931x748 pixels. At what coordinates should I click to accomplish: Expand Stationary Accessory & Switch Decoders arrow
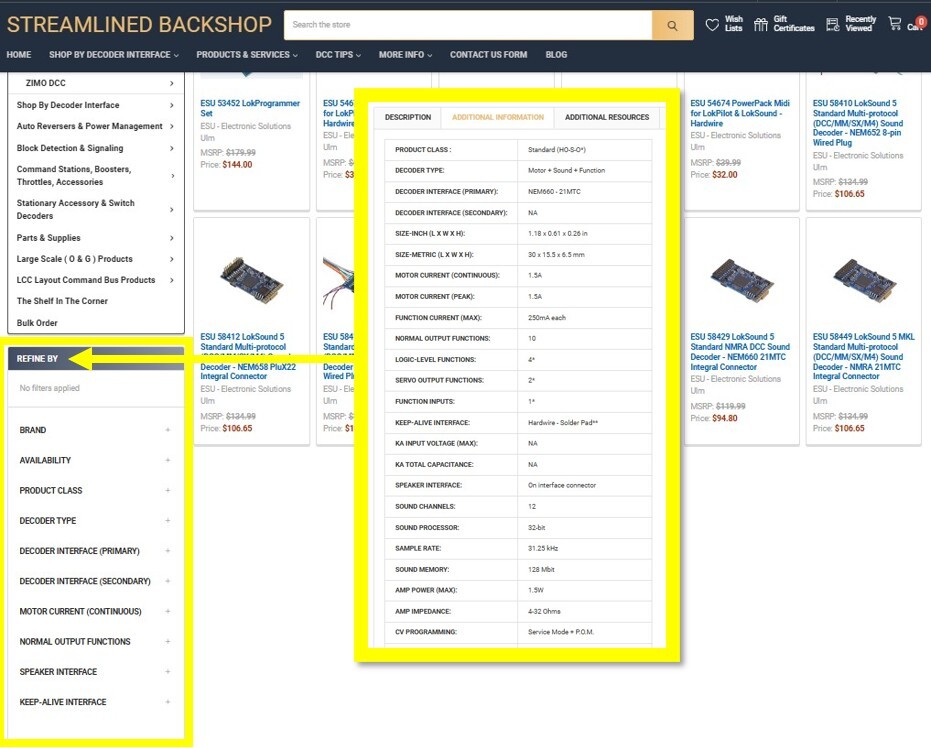point(172,210)
